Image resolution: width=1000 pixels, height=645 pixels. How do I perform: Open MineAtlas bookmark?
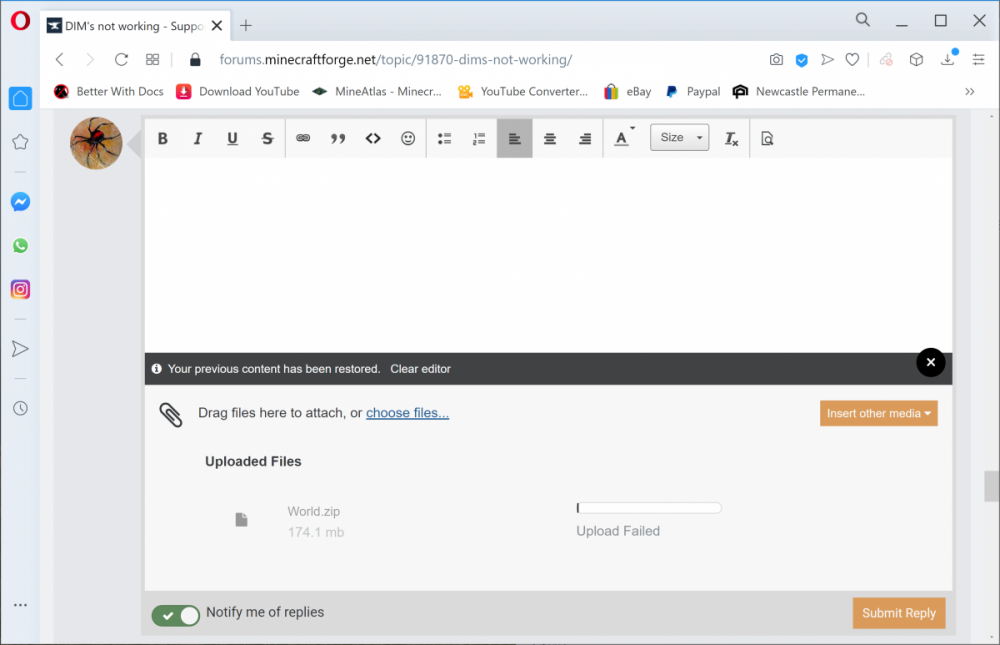click(376, 91)
